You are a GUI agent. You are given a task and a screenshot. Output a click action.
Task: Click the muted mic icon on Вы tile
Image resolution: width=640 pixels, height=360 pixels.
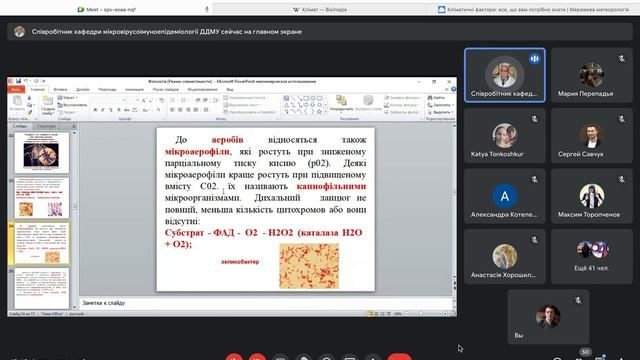(x=578, y=300)
